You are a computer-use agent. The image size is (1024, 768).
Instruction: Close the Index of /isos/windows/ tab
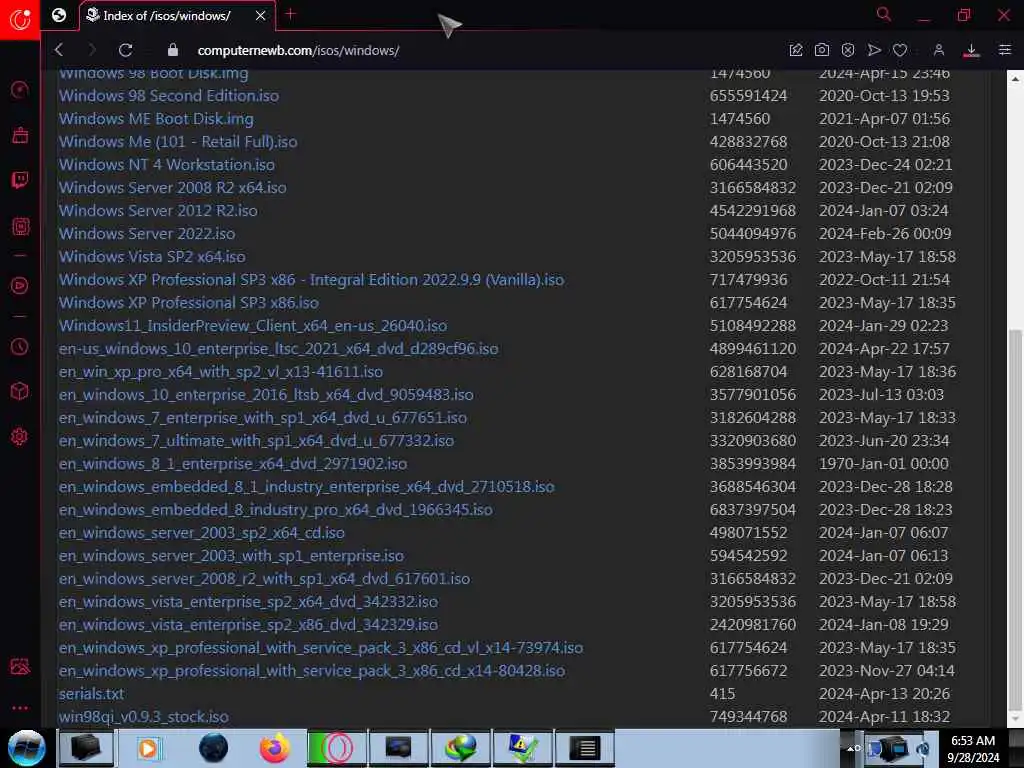261,15
